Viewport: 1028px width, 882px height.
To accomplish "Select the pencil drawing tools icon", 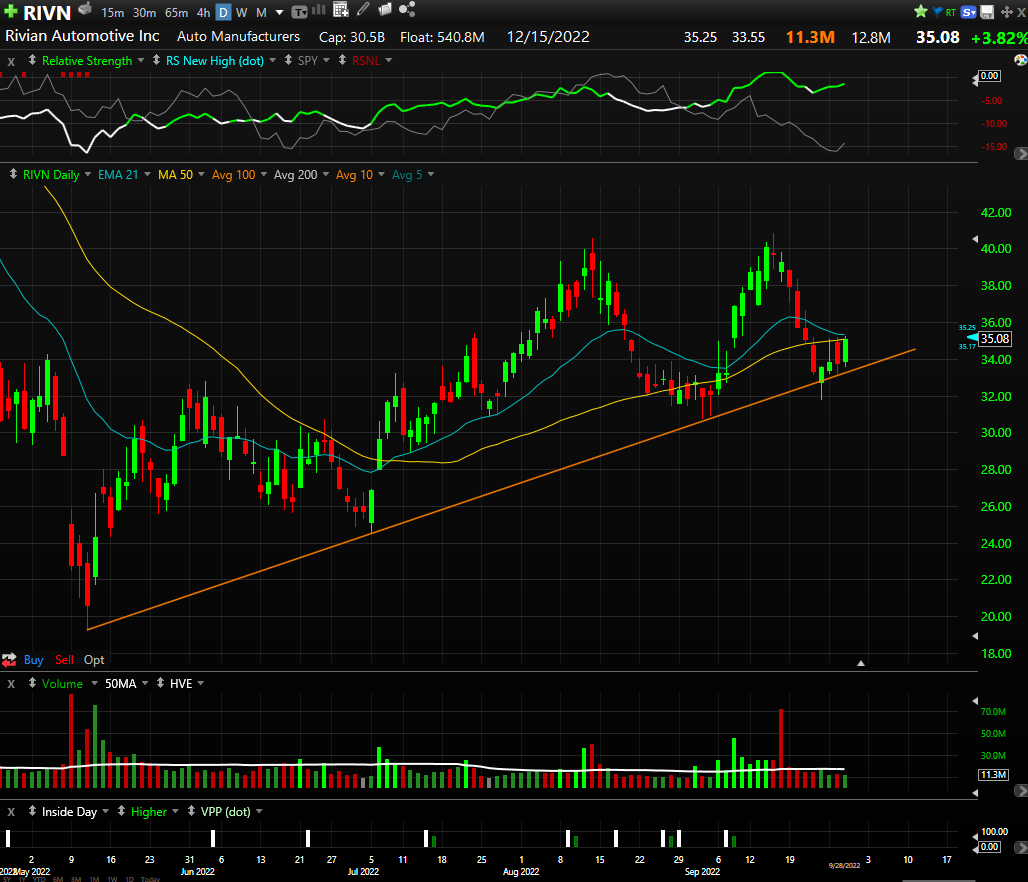I will (363, 9).
